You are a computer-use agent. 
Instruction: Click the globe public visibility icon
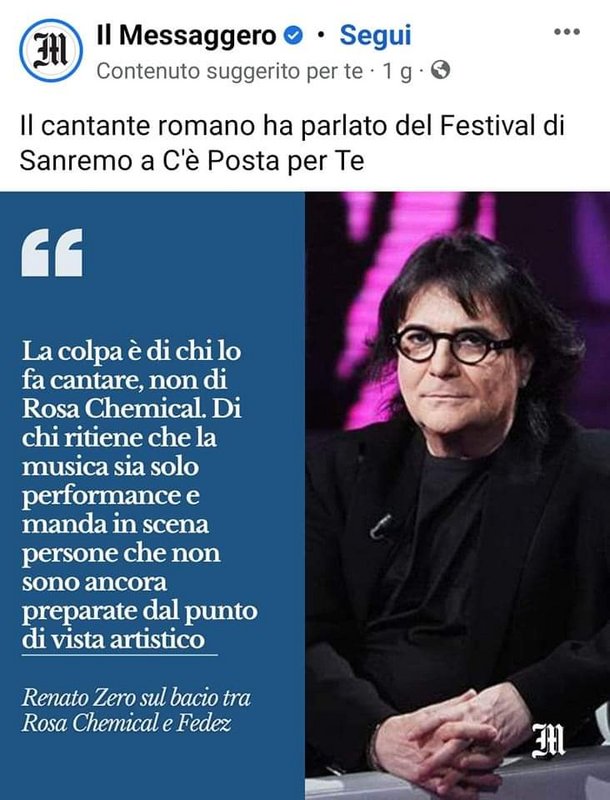pyautogui.click(x=440, y=70)
